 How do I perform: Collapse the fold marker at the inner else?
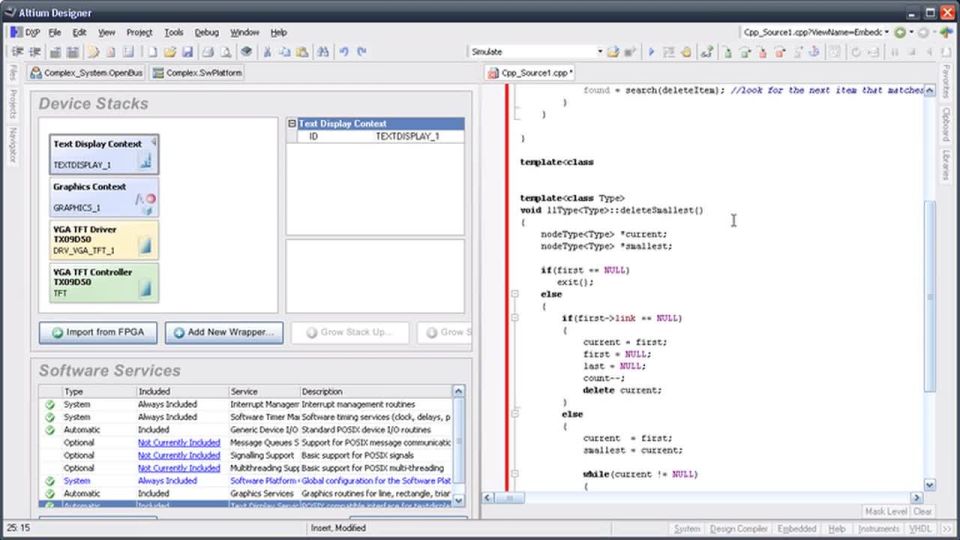click(515, 414)
